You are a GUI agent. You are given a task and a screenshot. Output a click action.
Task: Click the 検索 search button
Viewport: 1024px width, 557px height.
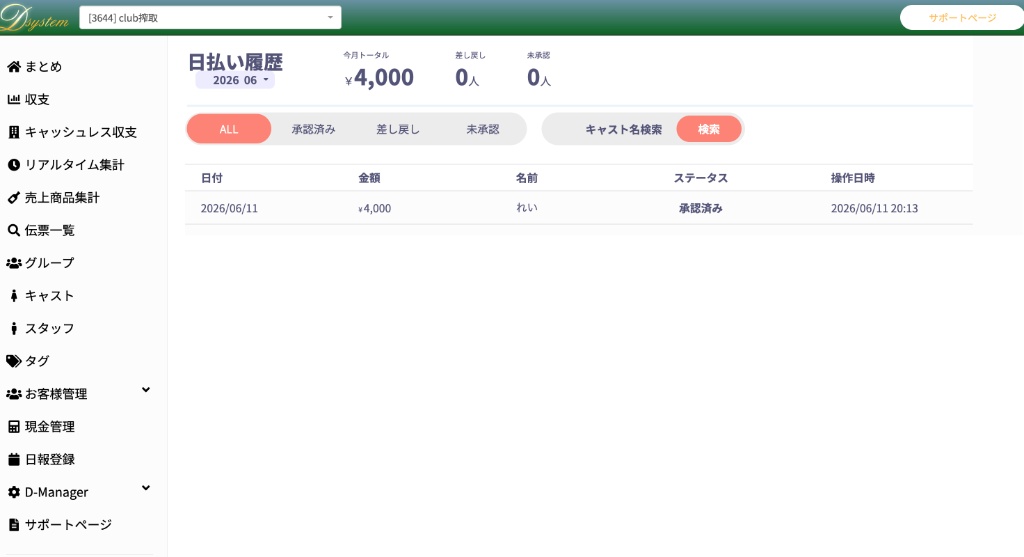[x=709, y=129]
